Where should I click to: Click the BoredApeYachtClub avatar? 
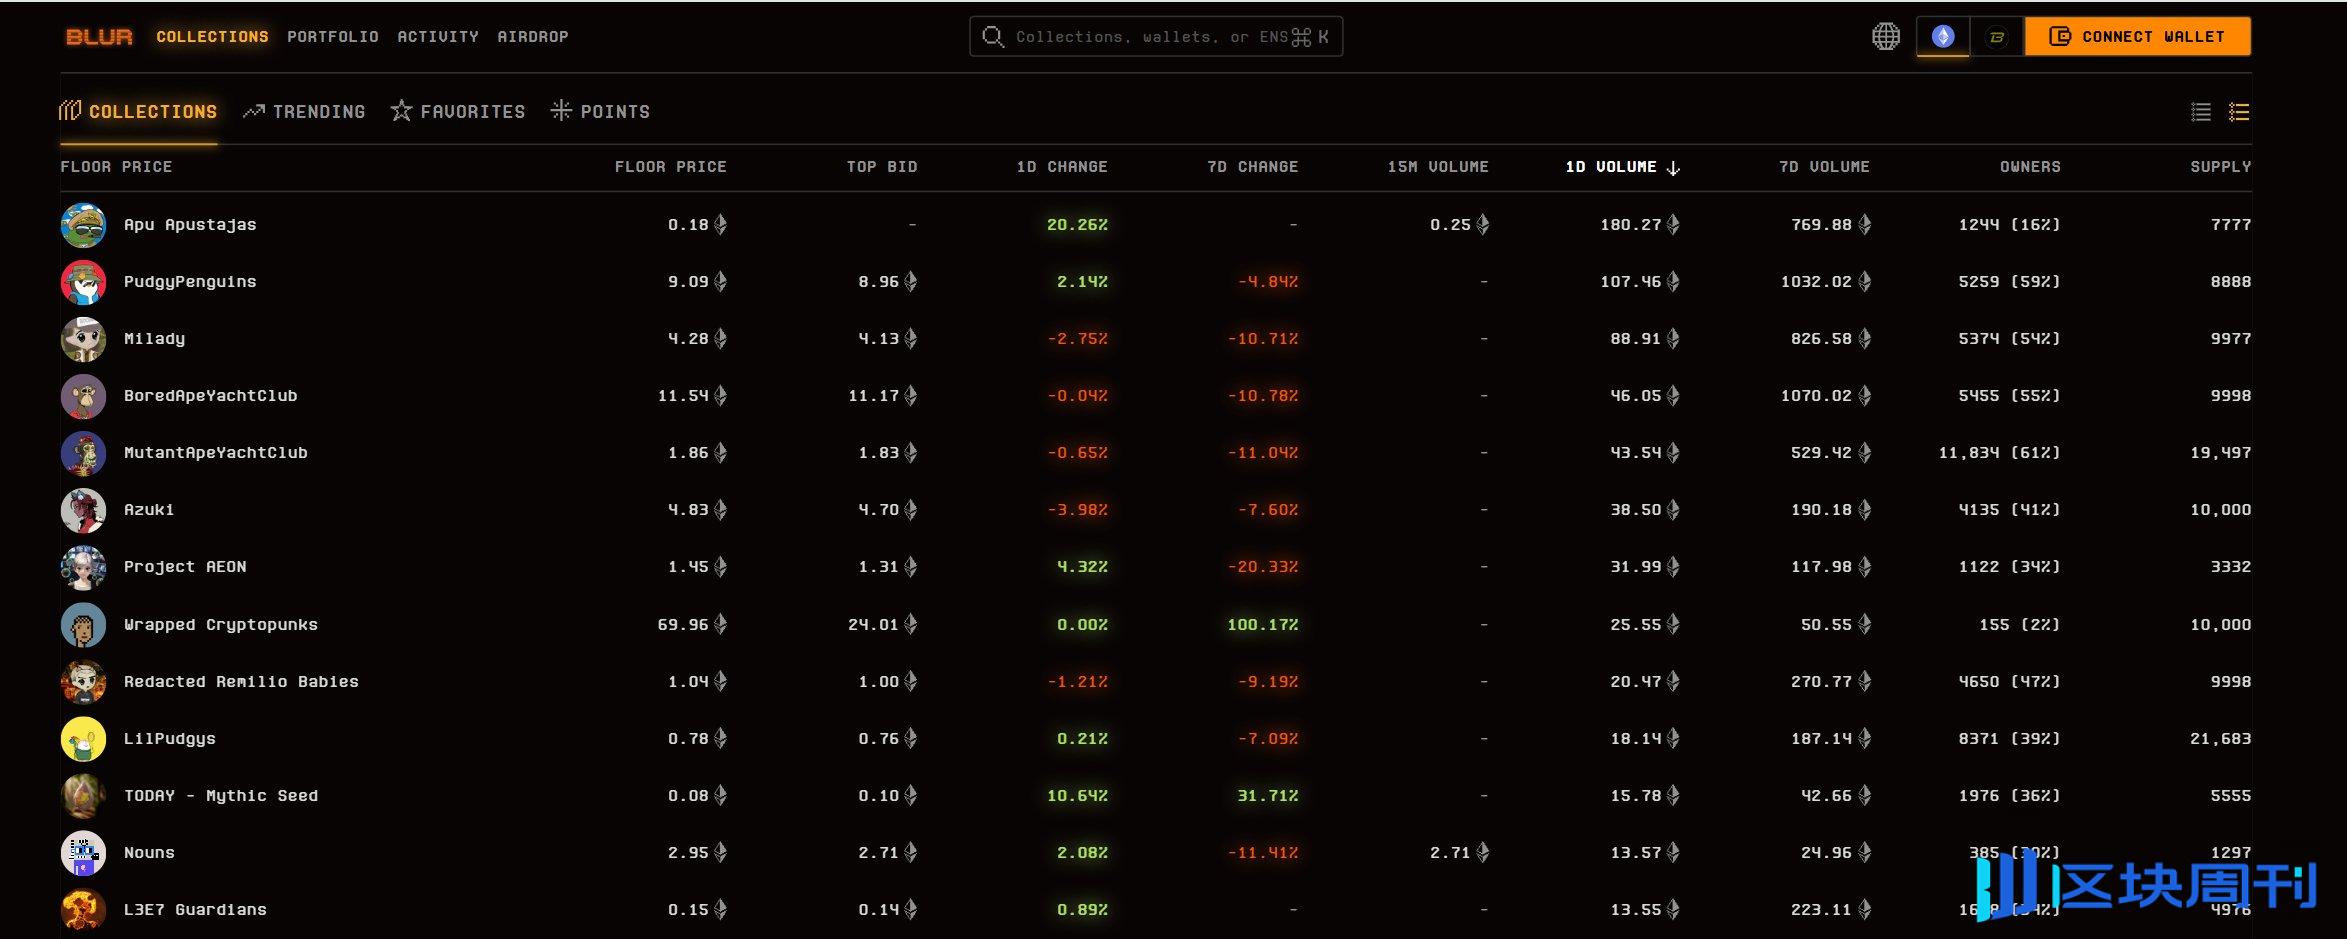point(83,396)
